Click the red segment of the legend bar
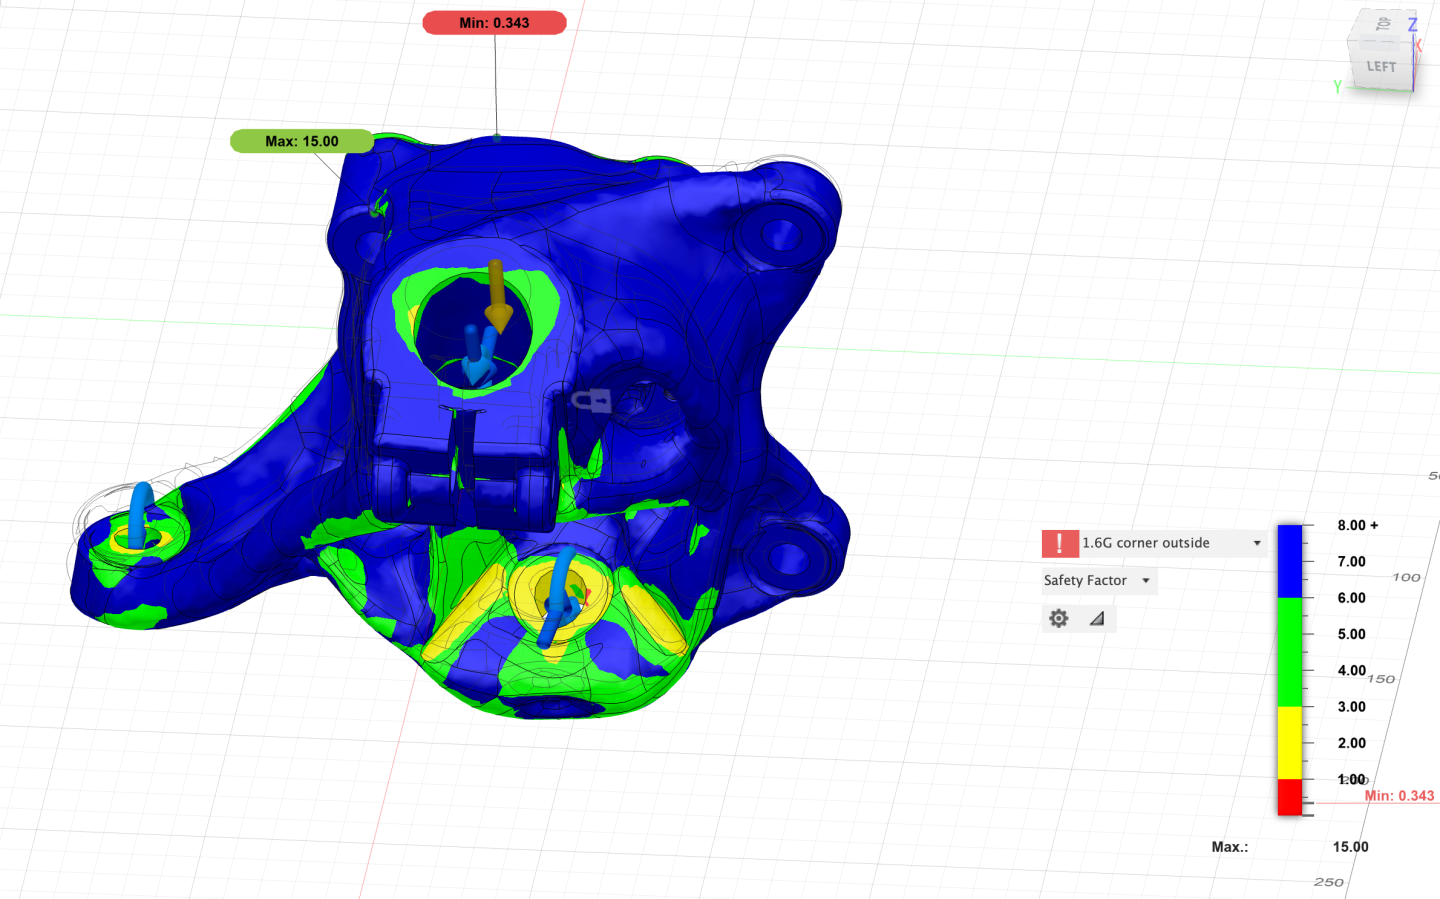 (1289, 797)
